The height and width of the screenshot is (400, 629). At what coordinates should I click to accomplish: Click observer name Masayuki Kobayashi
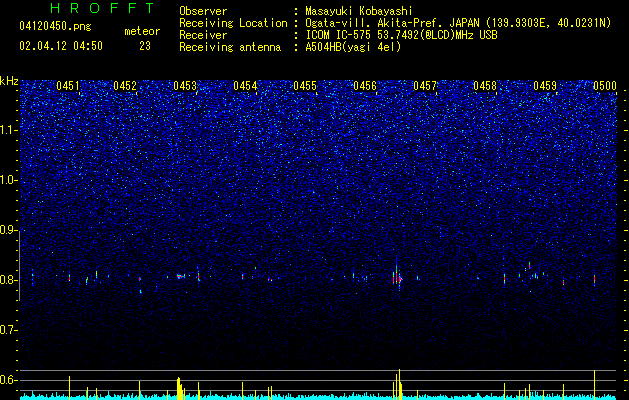point(359,11)
